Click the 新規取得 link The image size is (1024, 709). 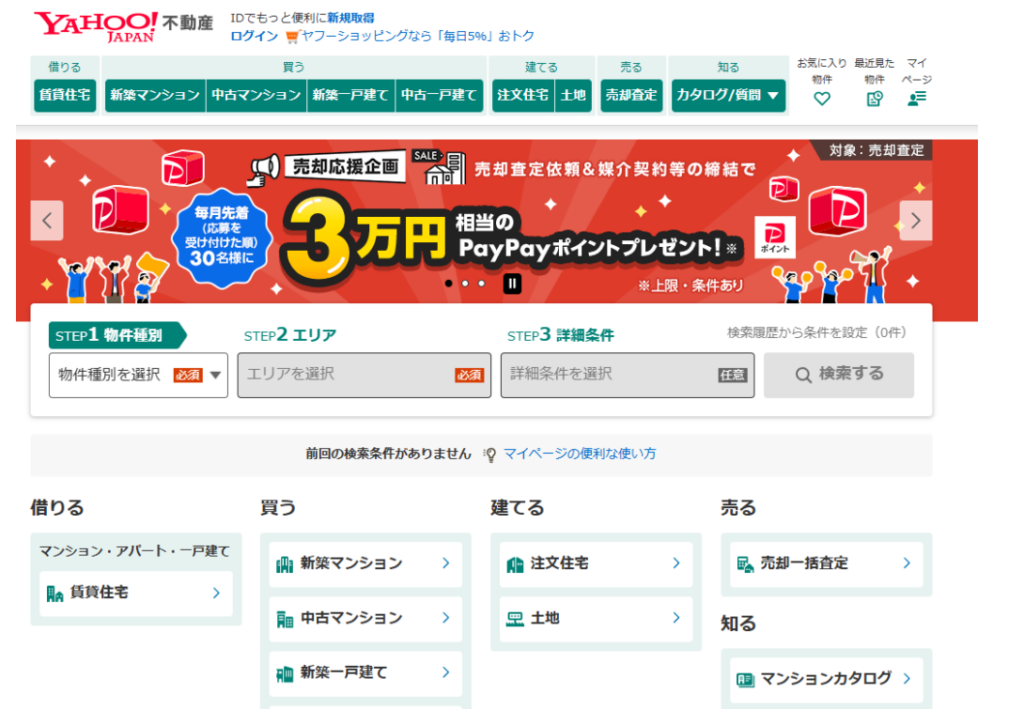351,18
